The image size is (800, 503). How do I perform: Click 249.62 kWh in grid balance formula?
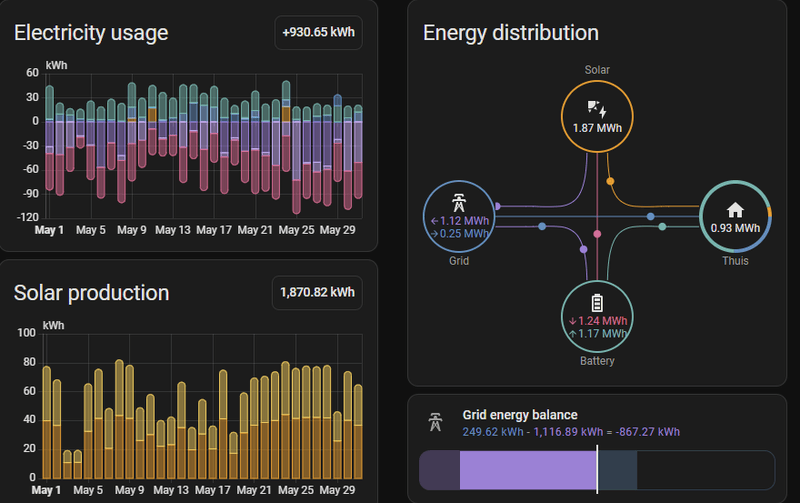click(493, 432)
